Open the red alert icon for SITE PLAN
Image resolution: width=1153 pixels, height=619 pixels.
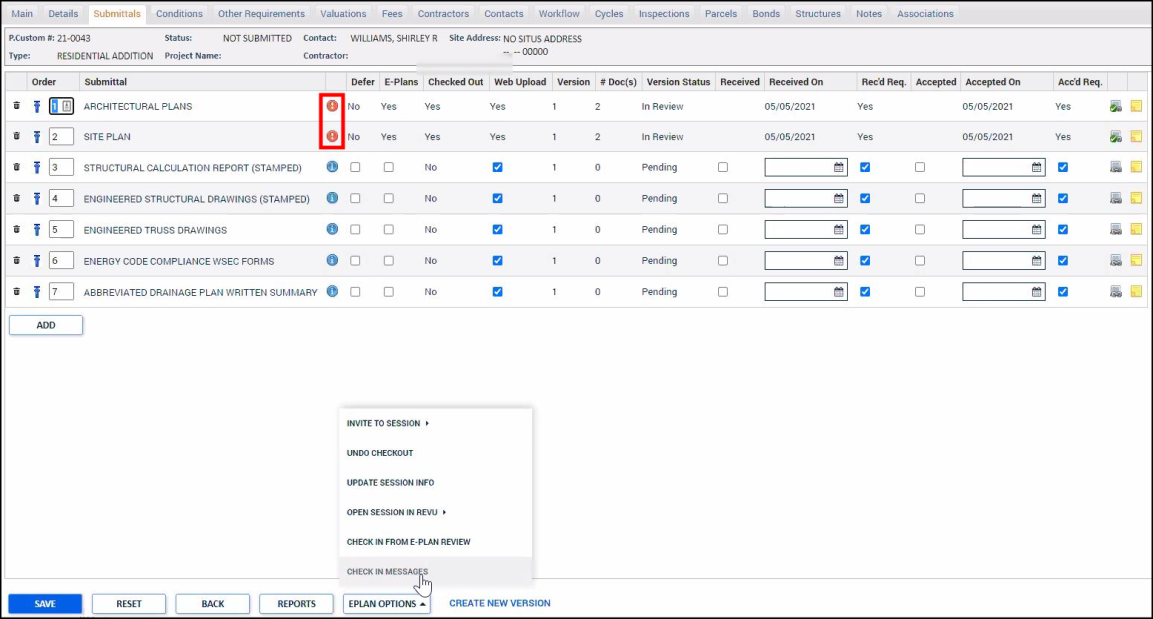331,136
